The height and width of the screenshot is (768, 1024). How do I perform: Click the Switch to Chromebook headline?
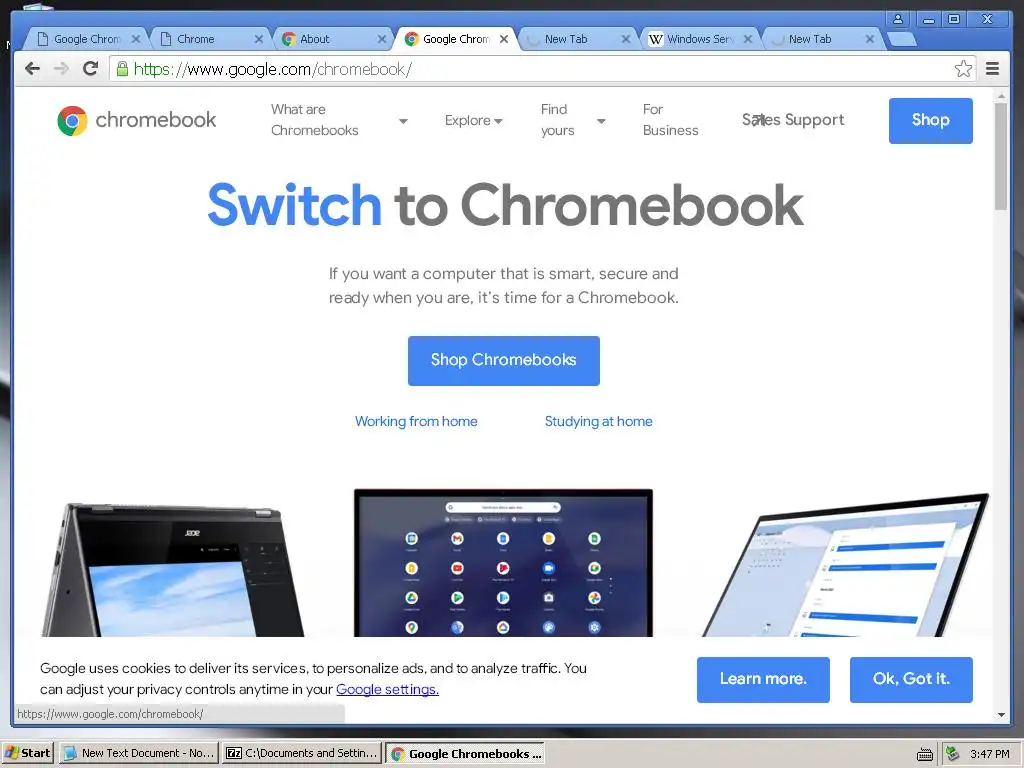point(505,205)
